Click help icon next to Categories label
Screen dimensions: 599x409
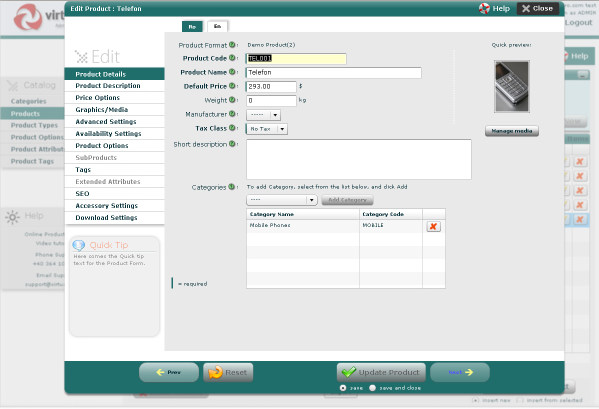[x=232, y=187]
